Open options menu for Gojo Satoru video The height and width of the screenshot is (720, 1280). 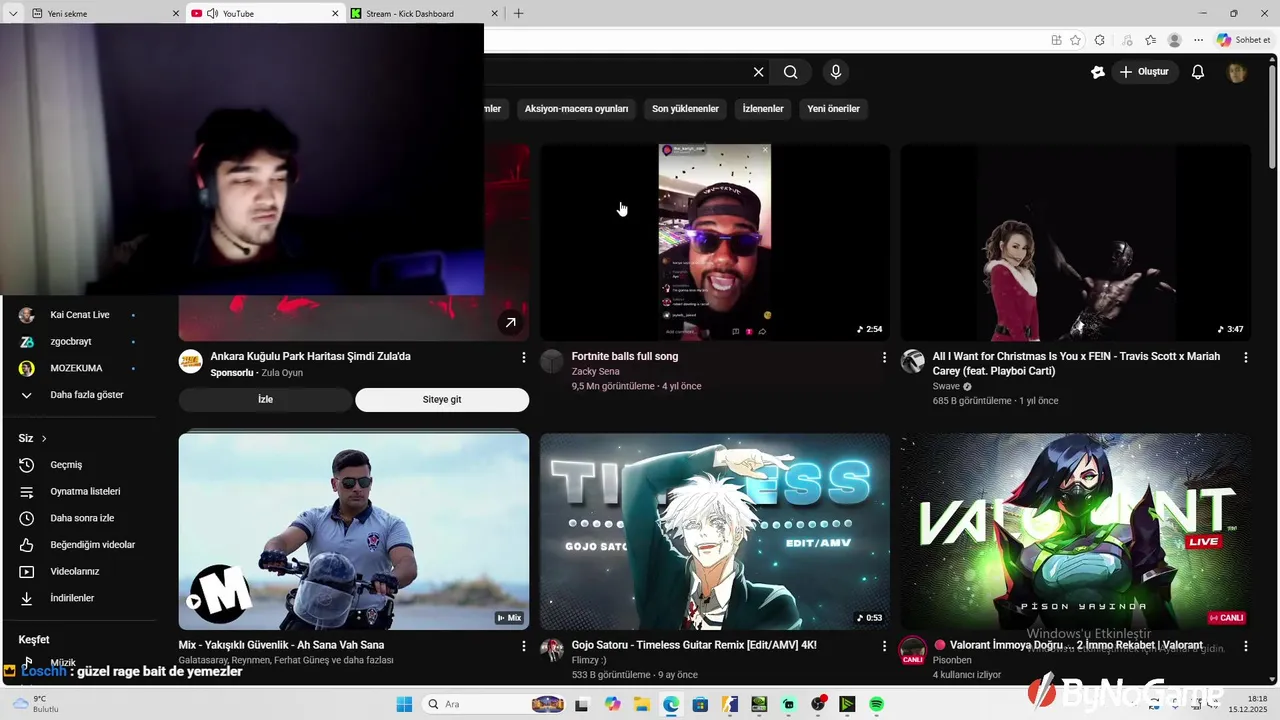click(884, 646)
